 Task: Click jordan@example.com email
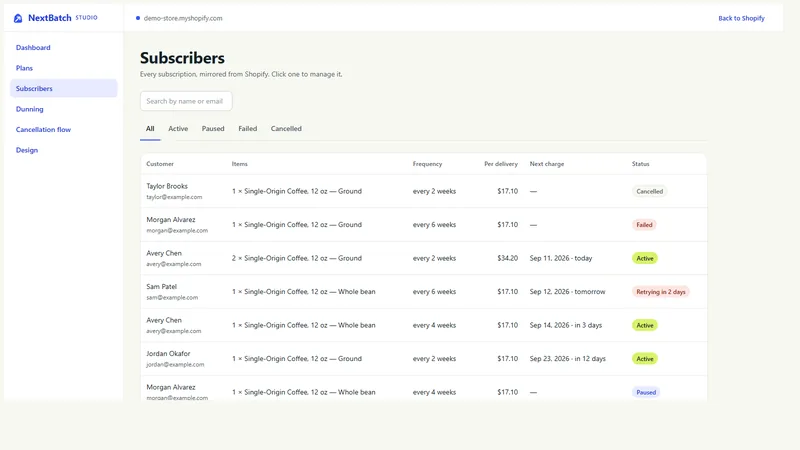[175, 364]
